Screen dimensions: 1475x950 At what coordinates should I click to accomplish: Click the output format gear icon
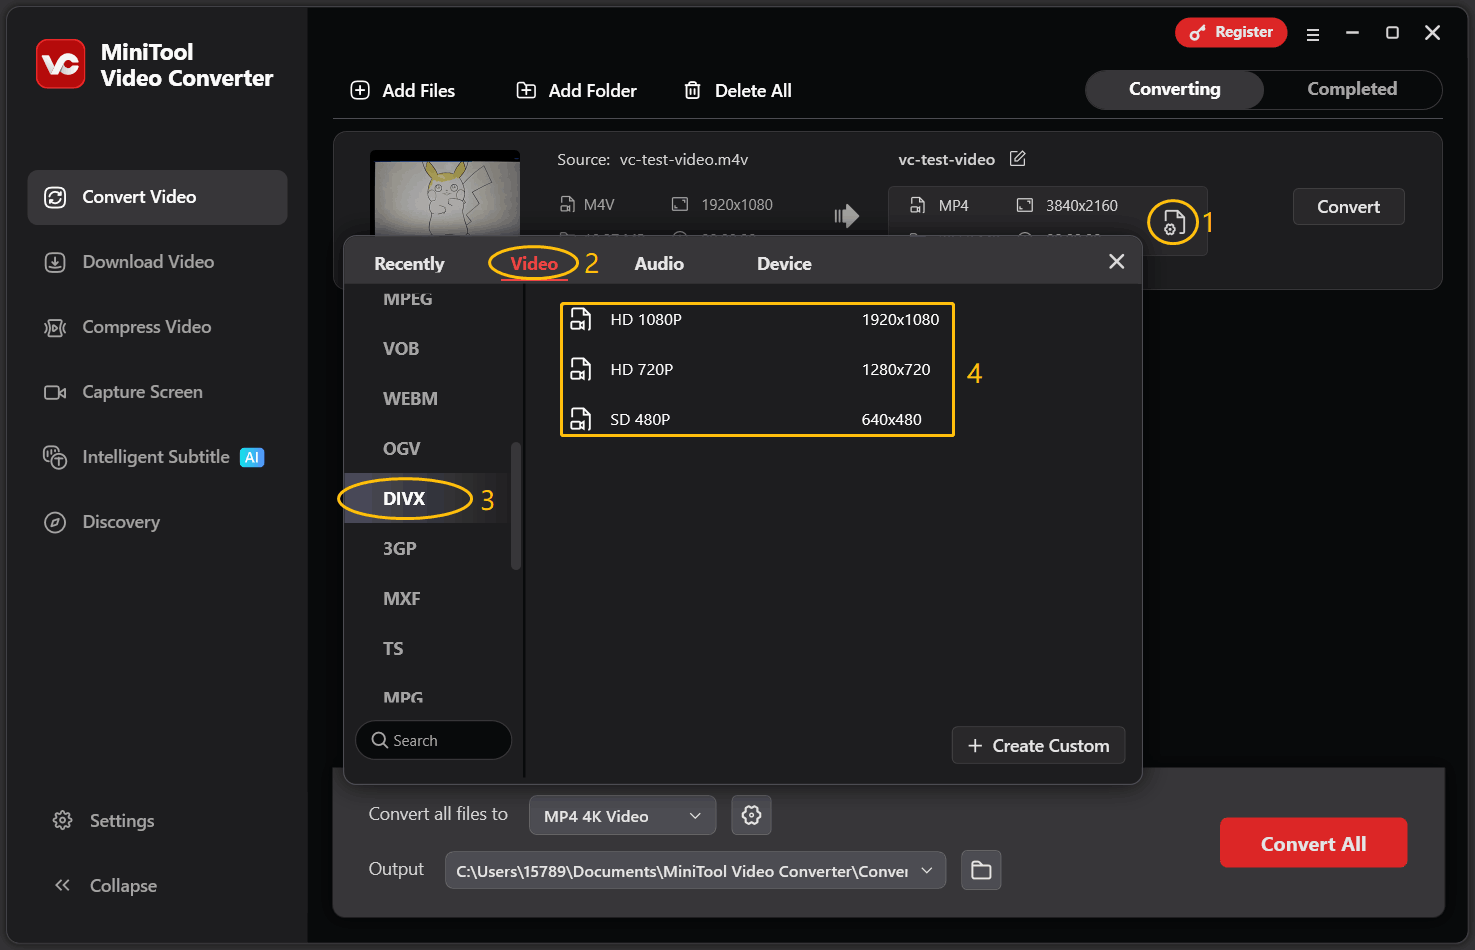[751, 815]
